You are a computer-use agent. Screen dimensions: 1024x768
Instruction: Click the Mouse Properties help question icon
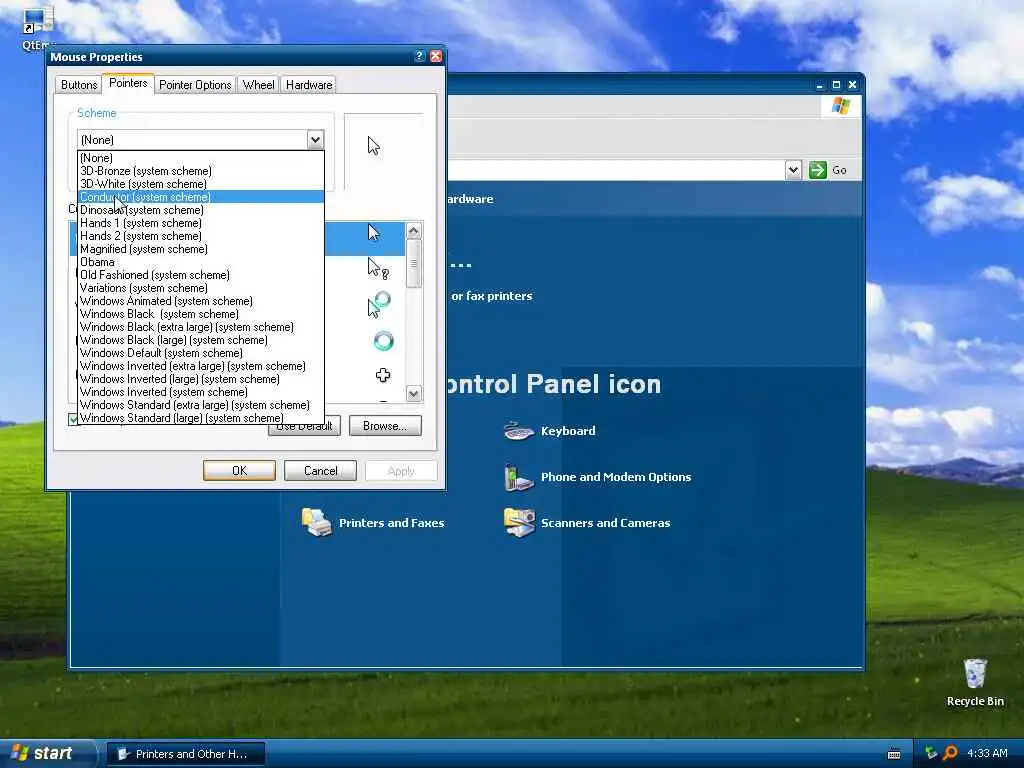[420, 56]
